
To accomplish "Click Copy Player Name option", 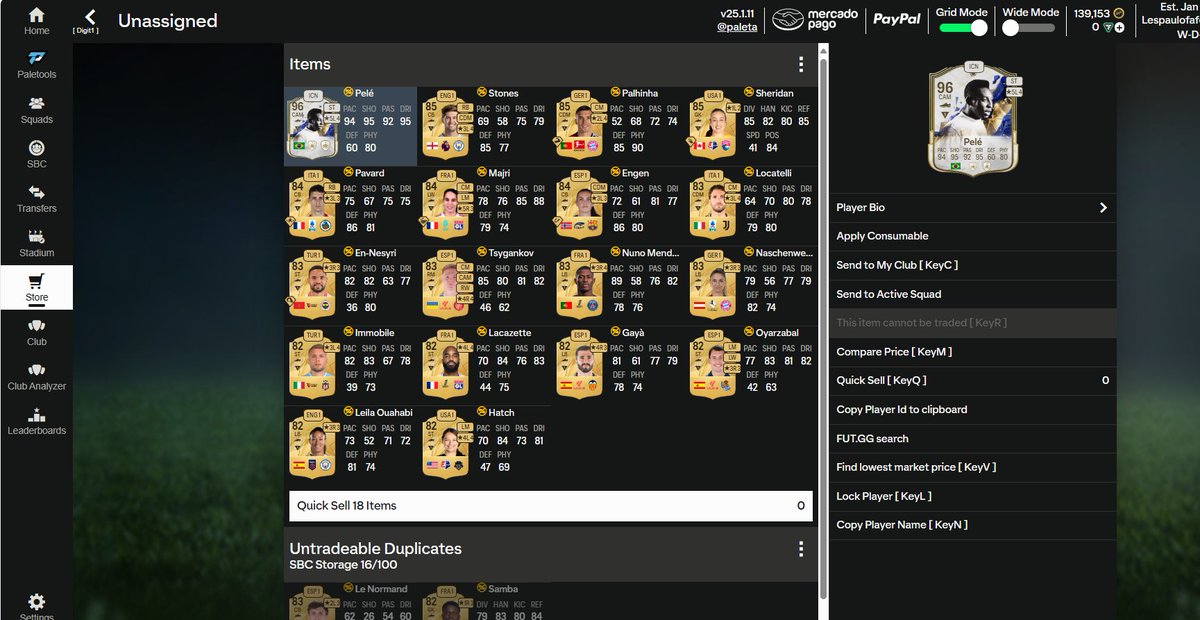I will pyautogui.click(x=972, y=525).
